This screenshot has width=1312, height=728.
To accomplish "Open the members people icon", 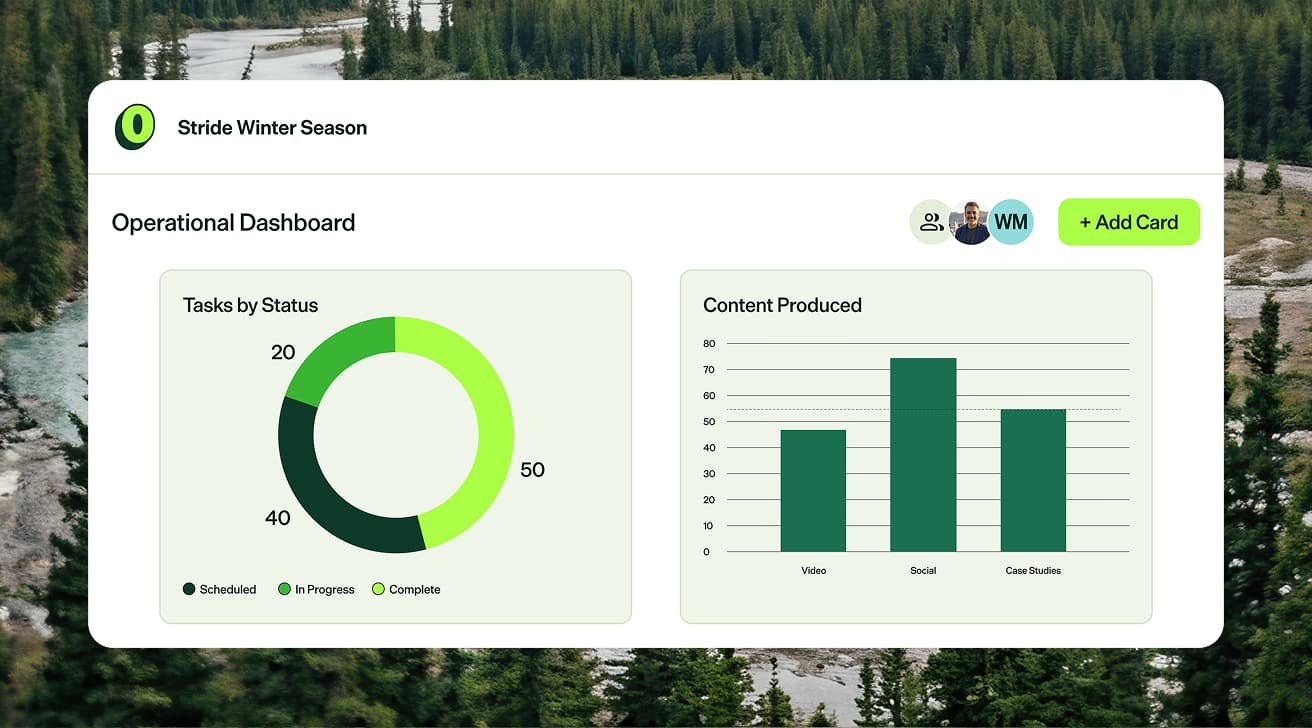I will [x=931, y=222].
